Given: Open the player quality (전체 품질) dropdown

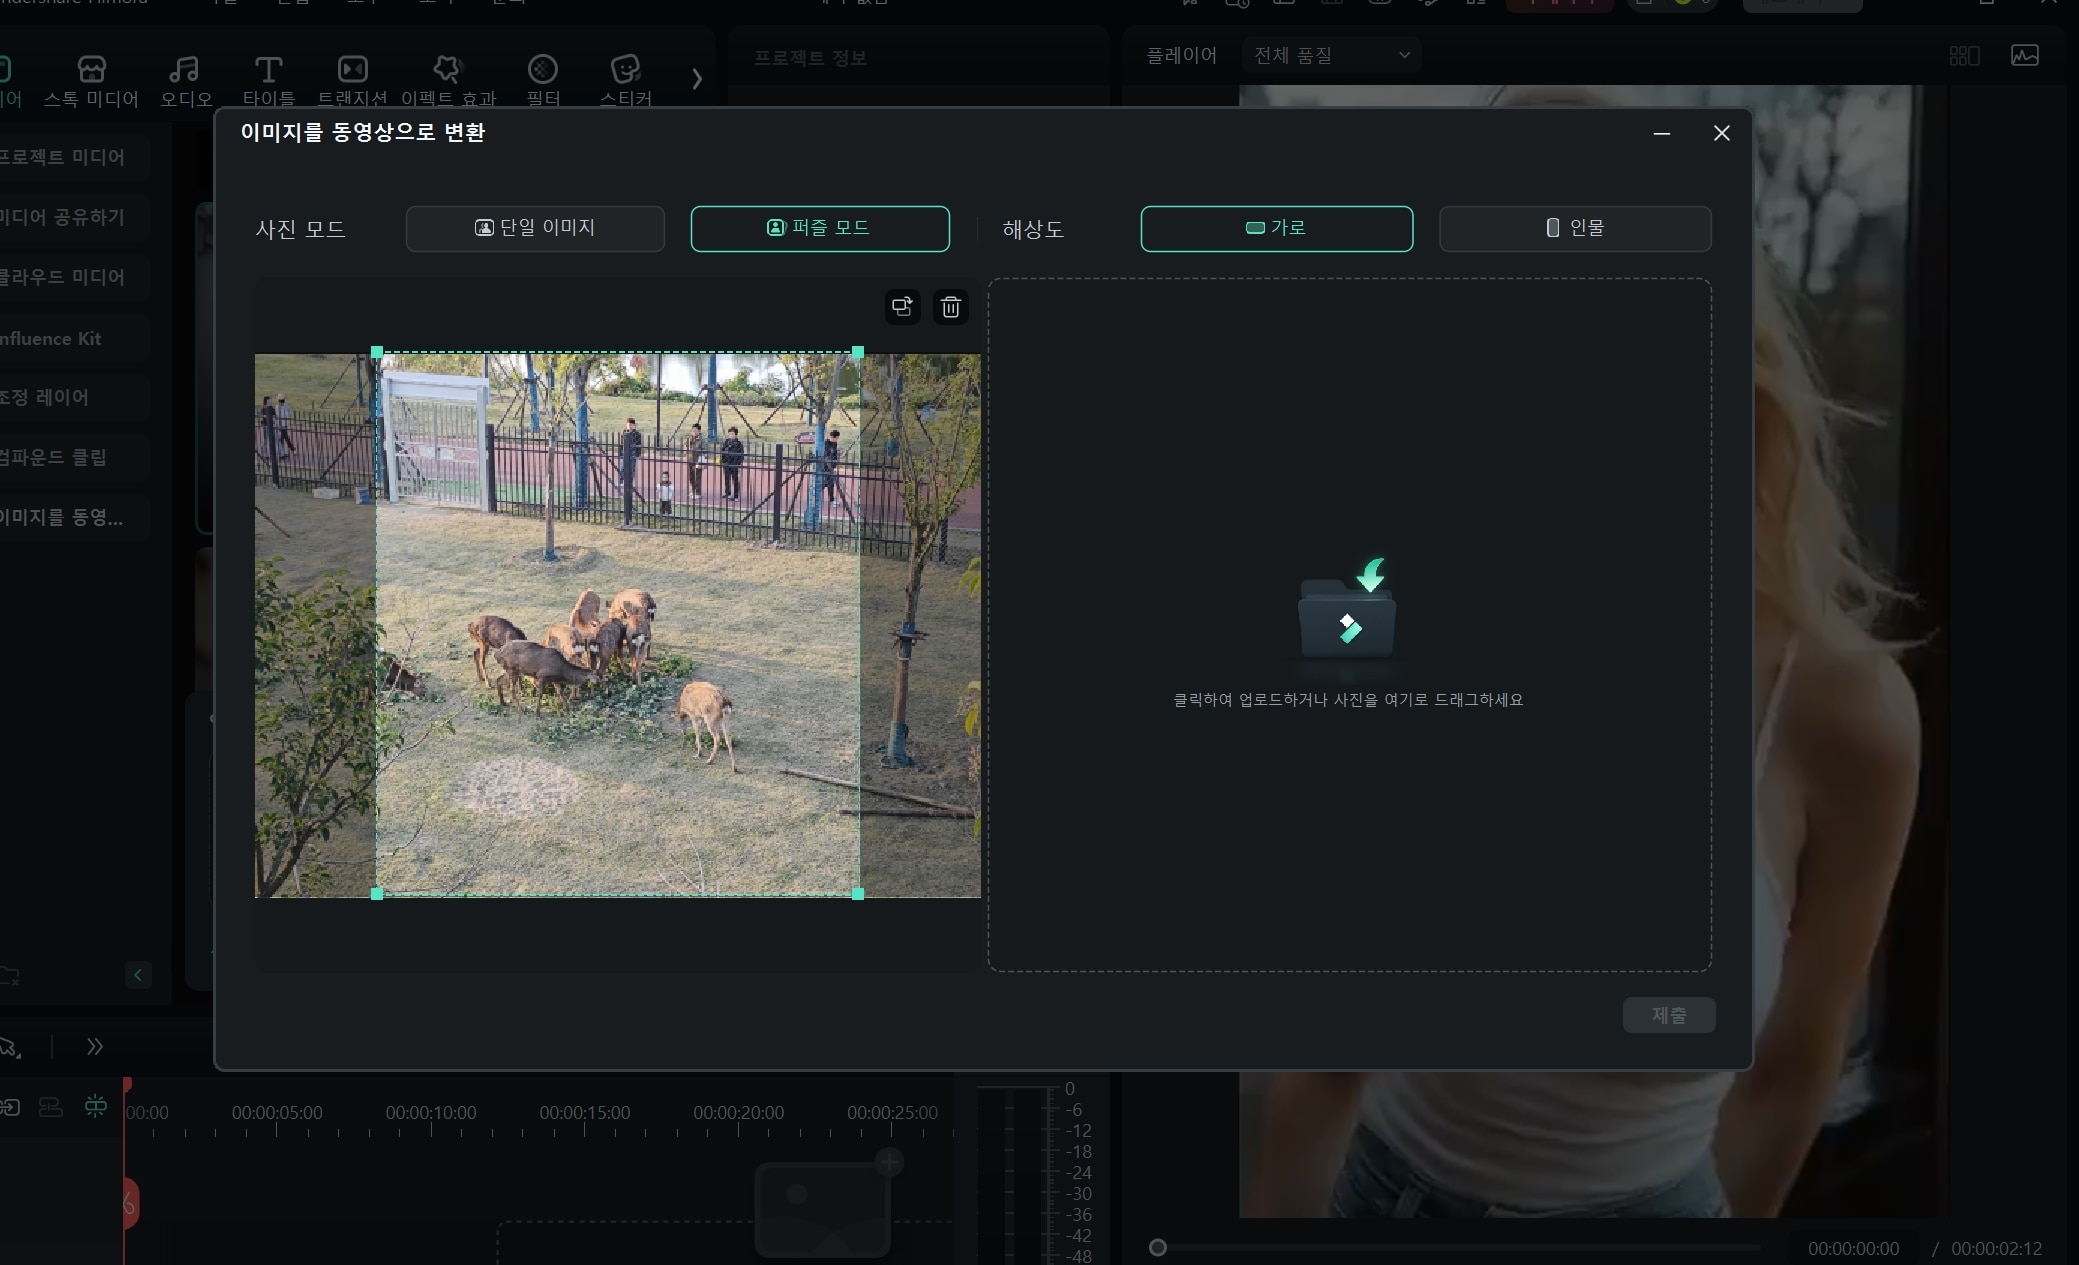Looking at the screenshot, I should tap(1330, 55).
